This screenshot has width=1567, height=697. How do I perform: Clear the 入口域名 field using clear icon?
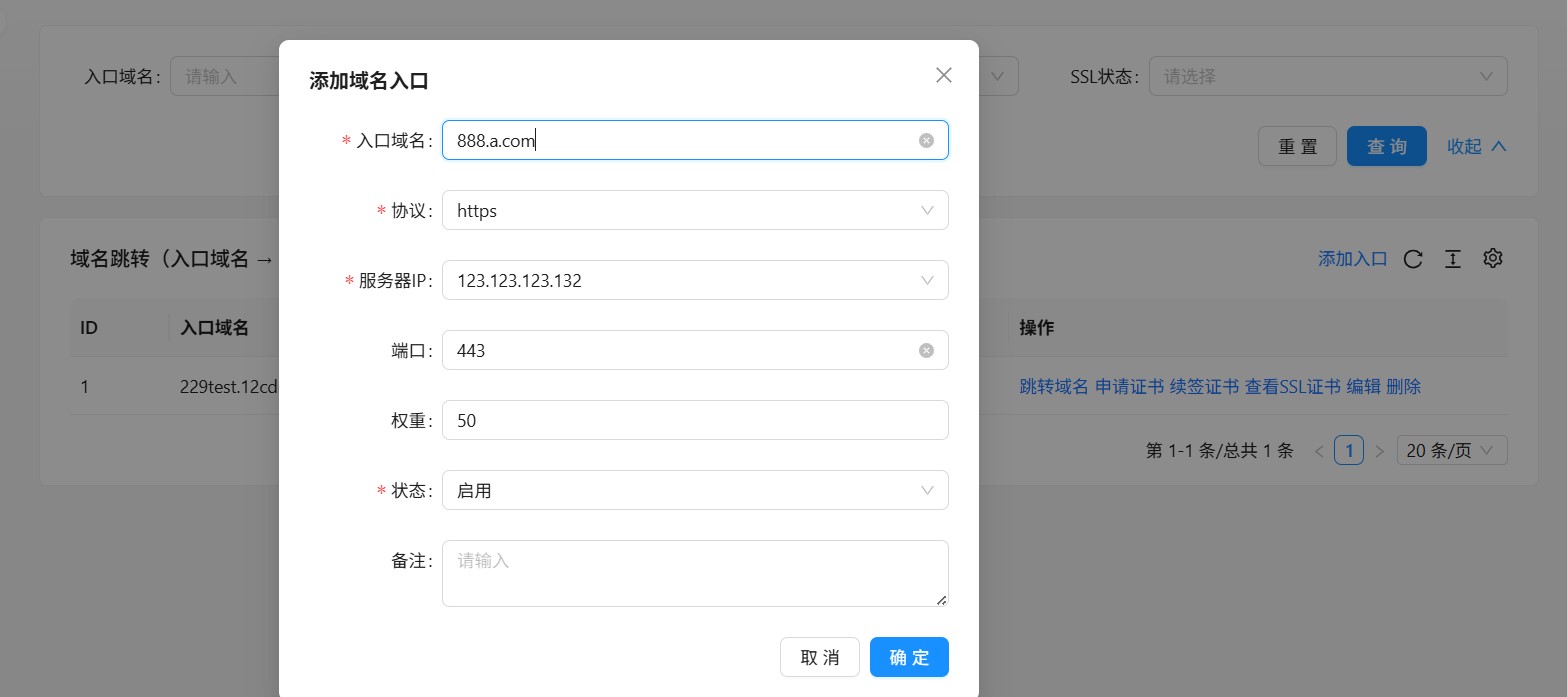926,141
